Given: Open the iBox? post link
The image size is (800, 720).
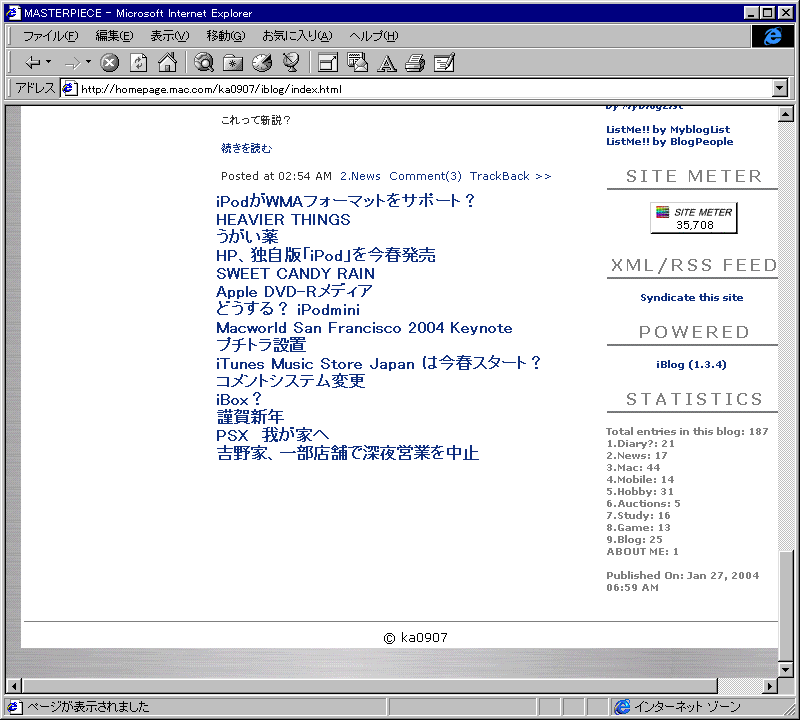Looking at the screenshot, I should [x=238, y=399].
